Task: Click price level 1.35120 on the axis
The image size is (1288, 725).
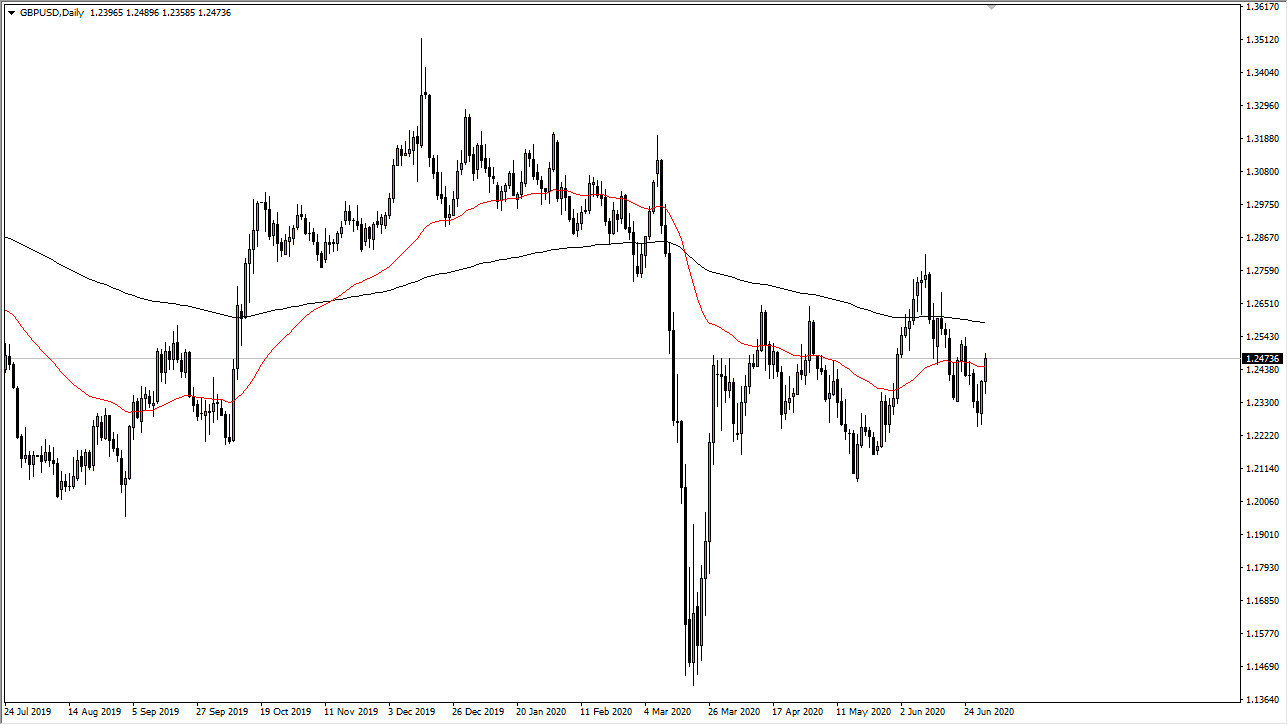Action: 1262,40
